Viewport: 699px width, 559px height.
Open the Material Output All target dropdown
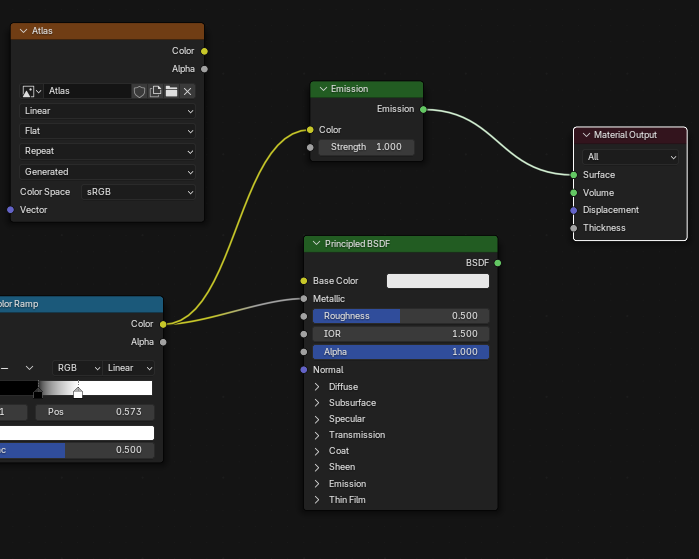click(632, 157)
